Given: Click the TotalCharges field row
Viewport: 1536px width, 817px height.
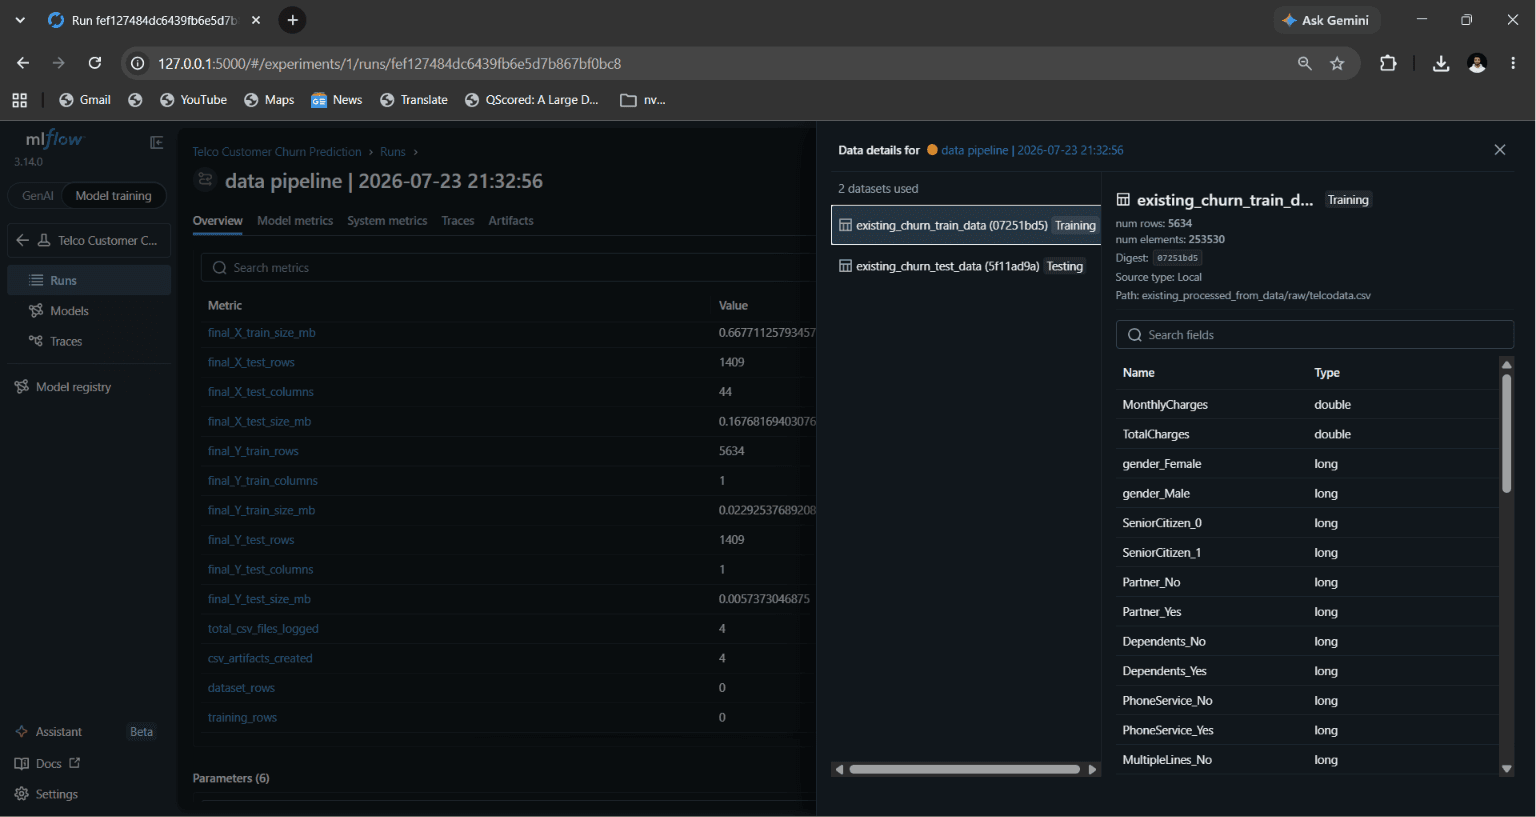Looking at the screenshot, I should (1307, 434).
